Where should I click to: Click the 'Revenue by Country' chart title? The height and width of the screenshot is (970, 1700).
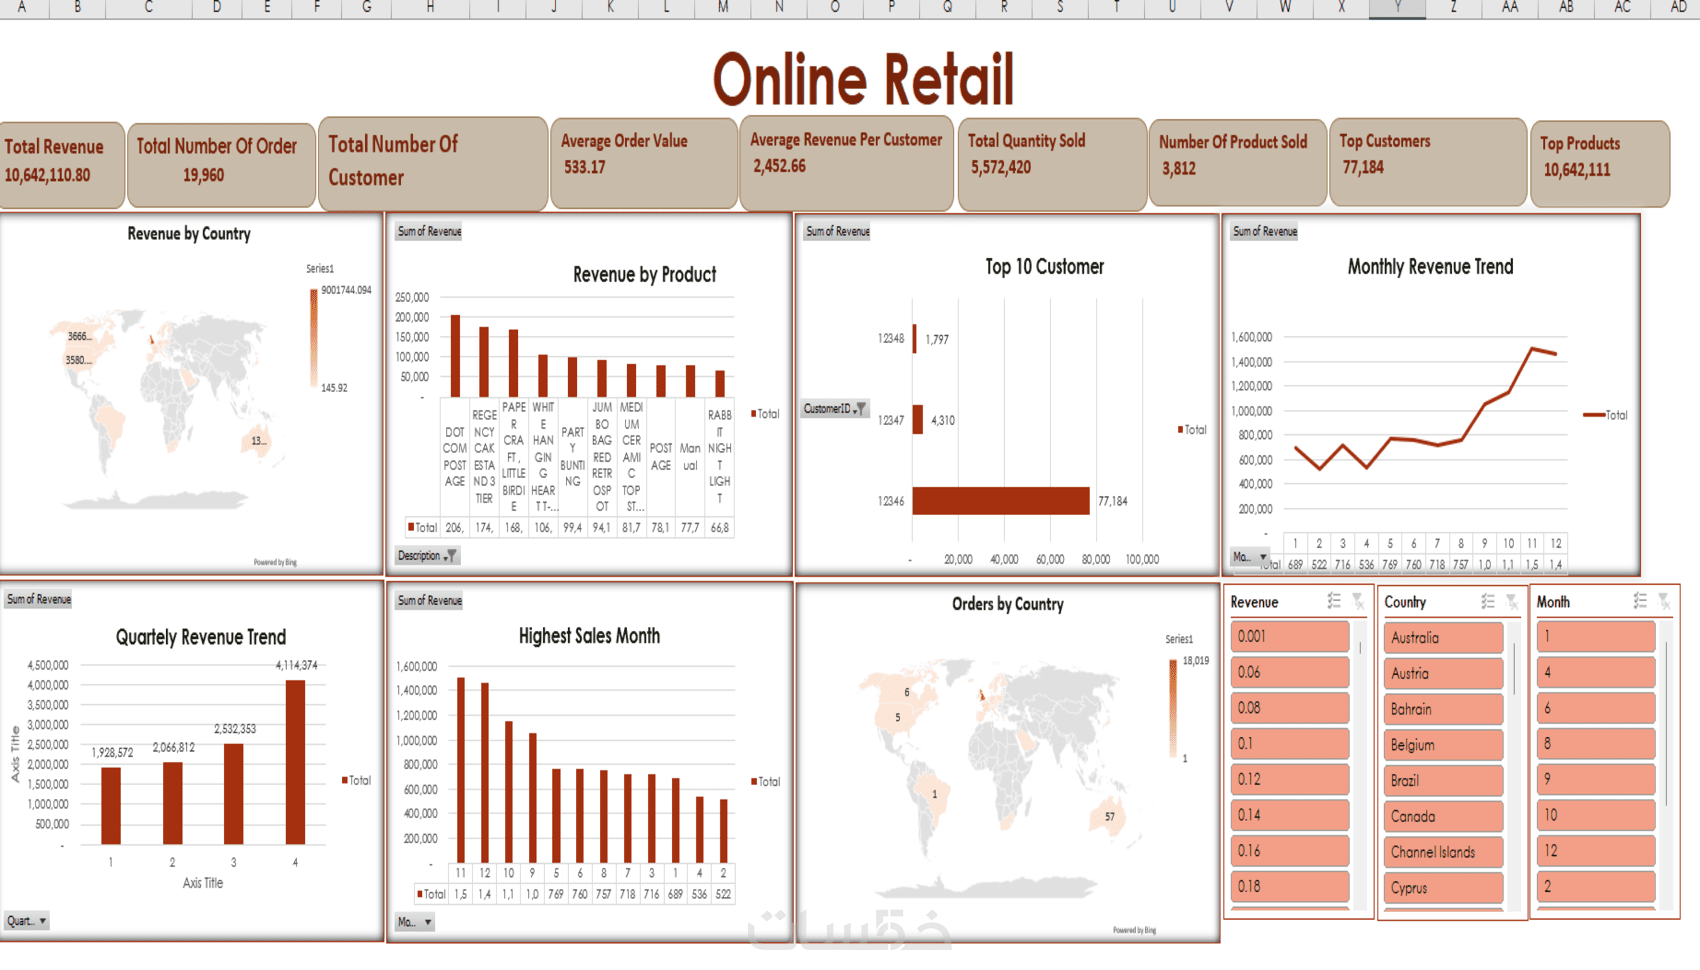point(189,234)
